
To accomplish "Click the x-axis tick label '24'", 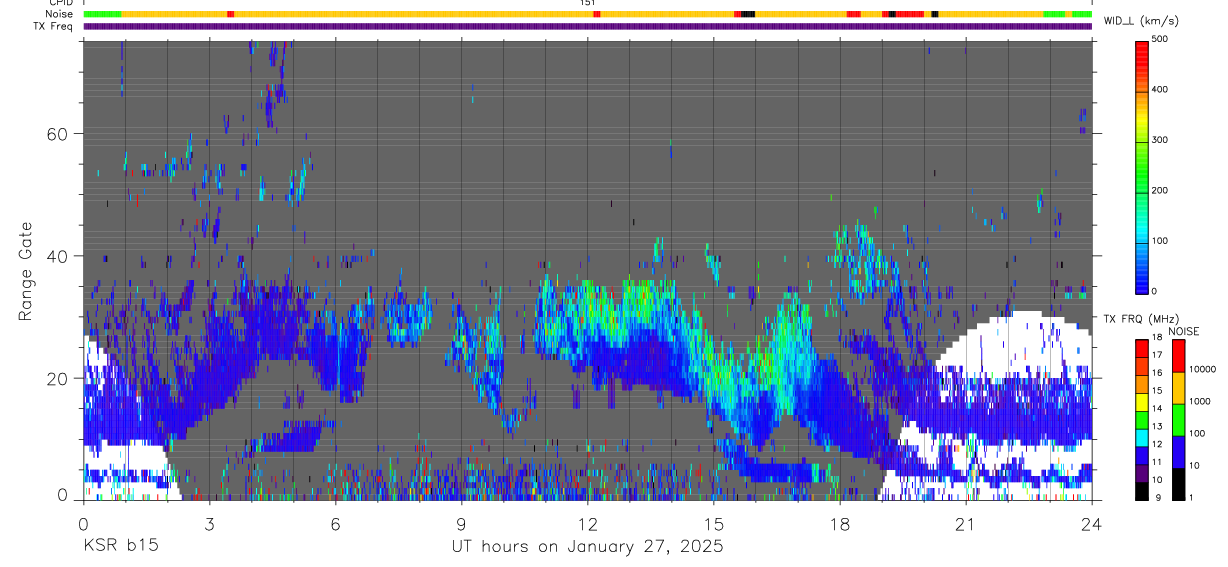I will [1092, 522].
